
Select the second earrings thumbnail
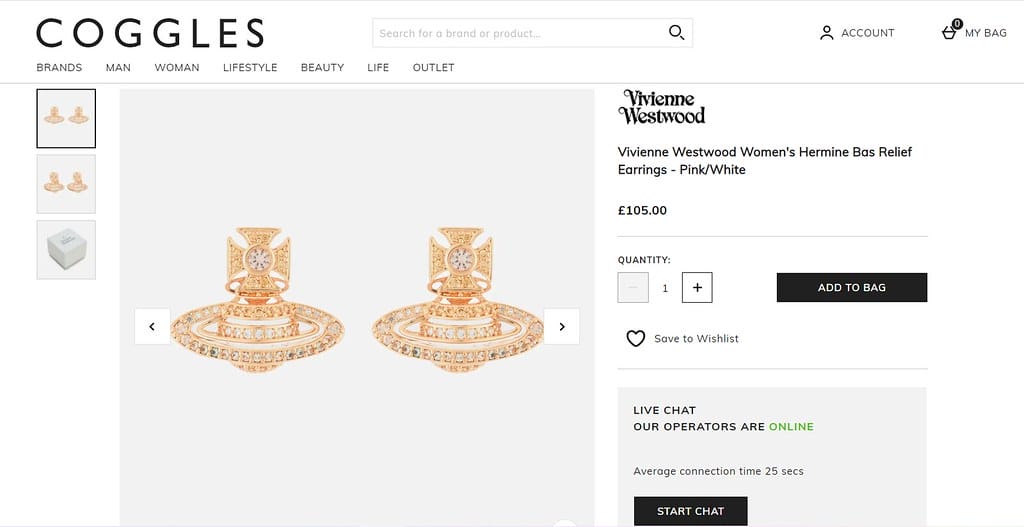(66, 184)
